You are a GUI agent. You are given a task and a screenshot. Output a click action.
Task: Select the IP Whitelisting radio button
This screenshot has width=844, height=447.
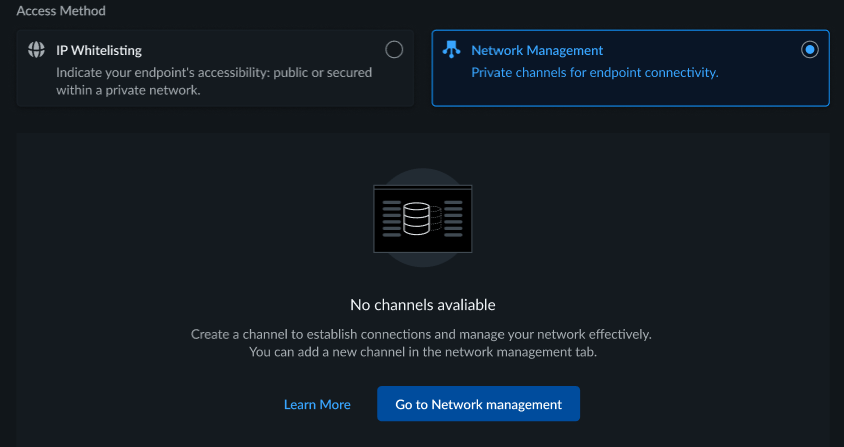click(x=394, y=50)
